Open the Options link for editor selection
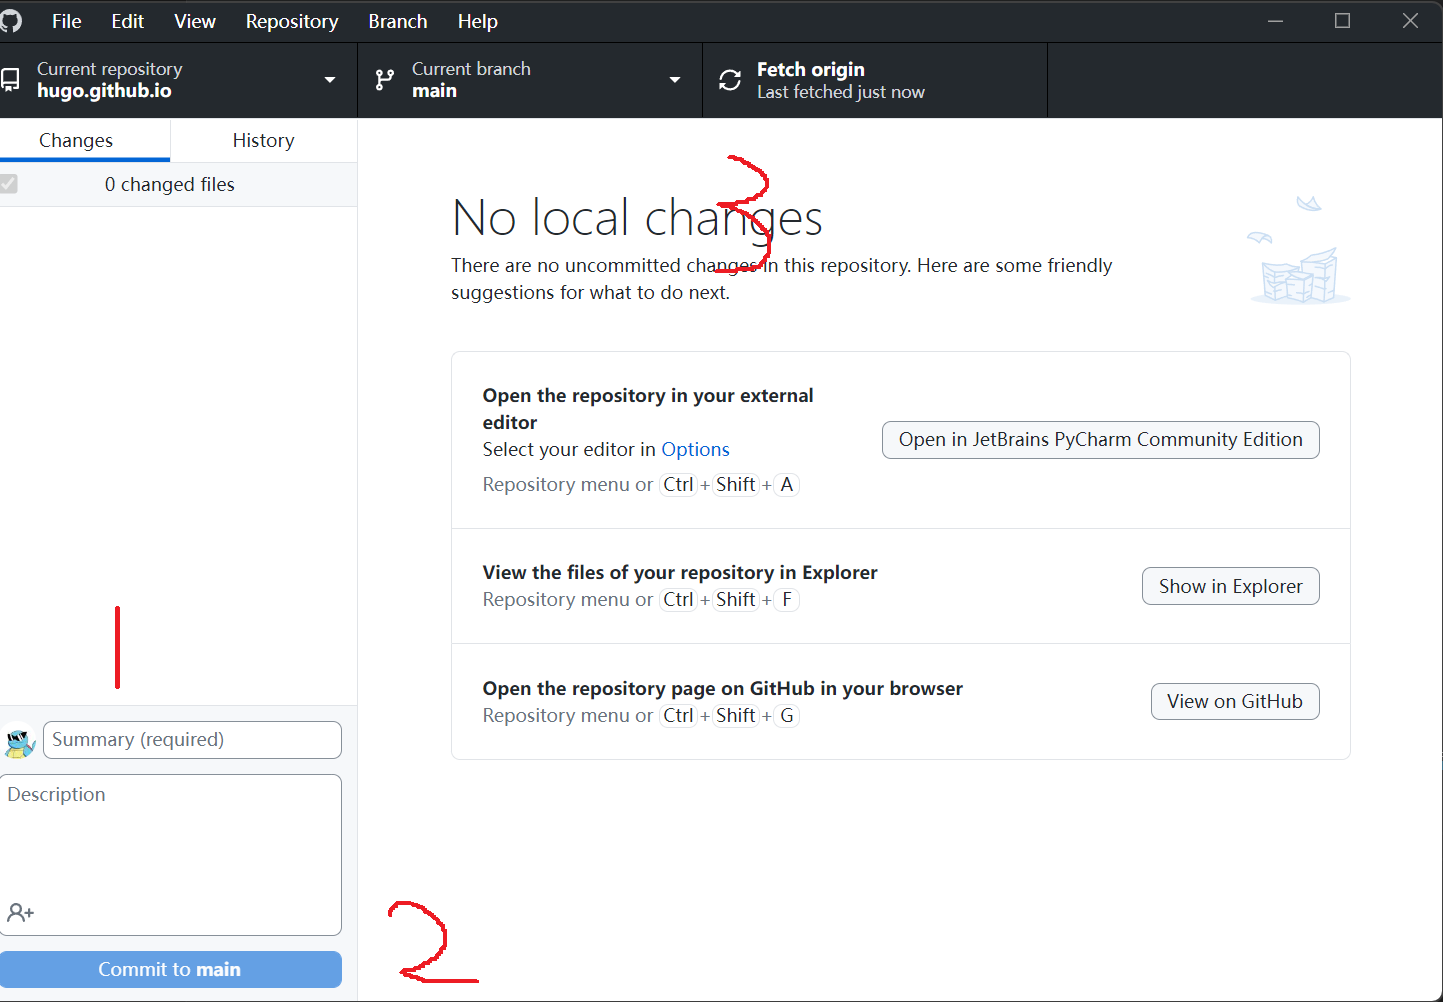Viewport: 1443px width, 1002px height. tap(696, 449)
